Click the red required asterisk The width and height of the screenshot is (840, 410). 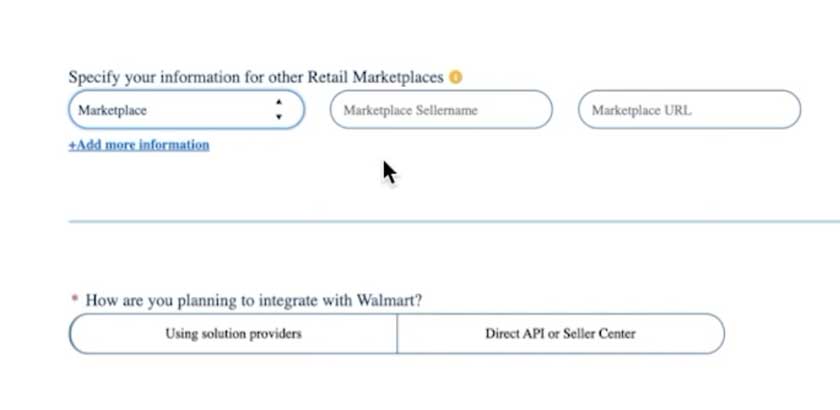pos(74,300)
